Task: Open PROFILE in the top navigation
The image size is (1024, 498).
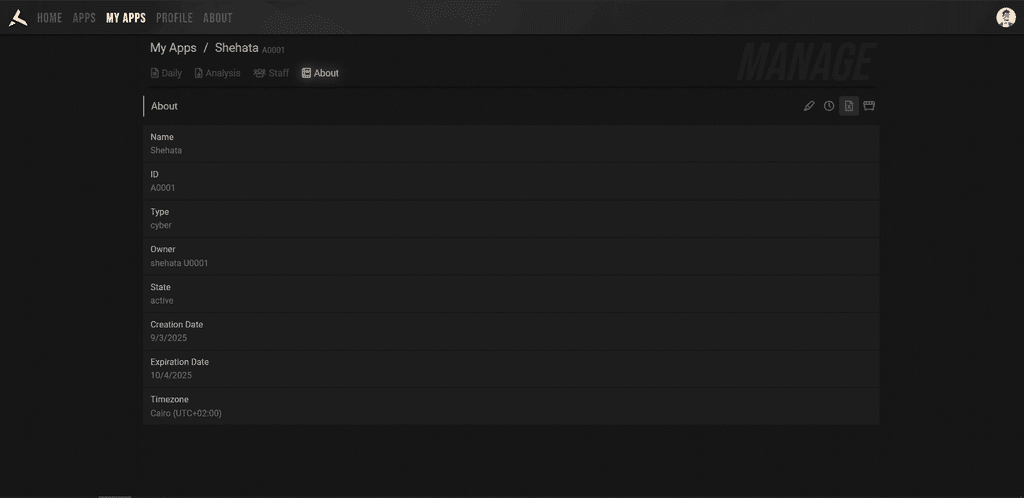Action: pyautogui.click(x=174, y=18)
